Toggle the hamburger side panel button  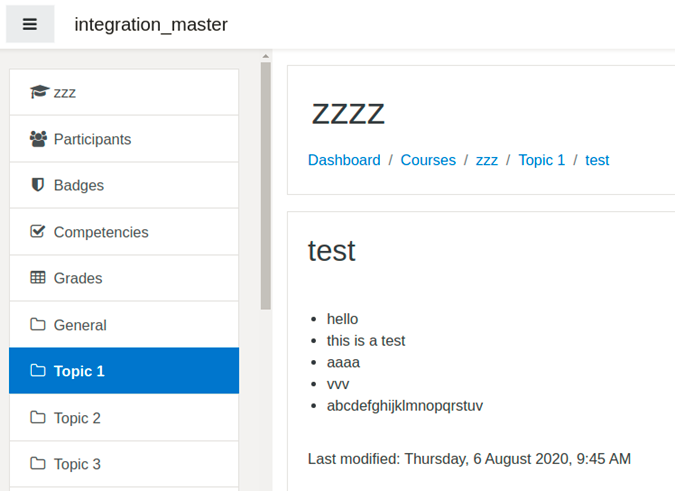[x=30, y=24]
